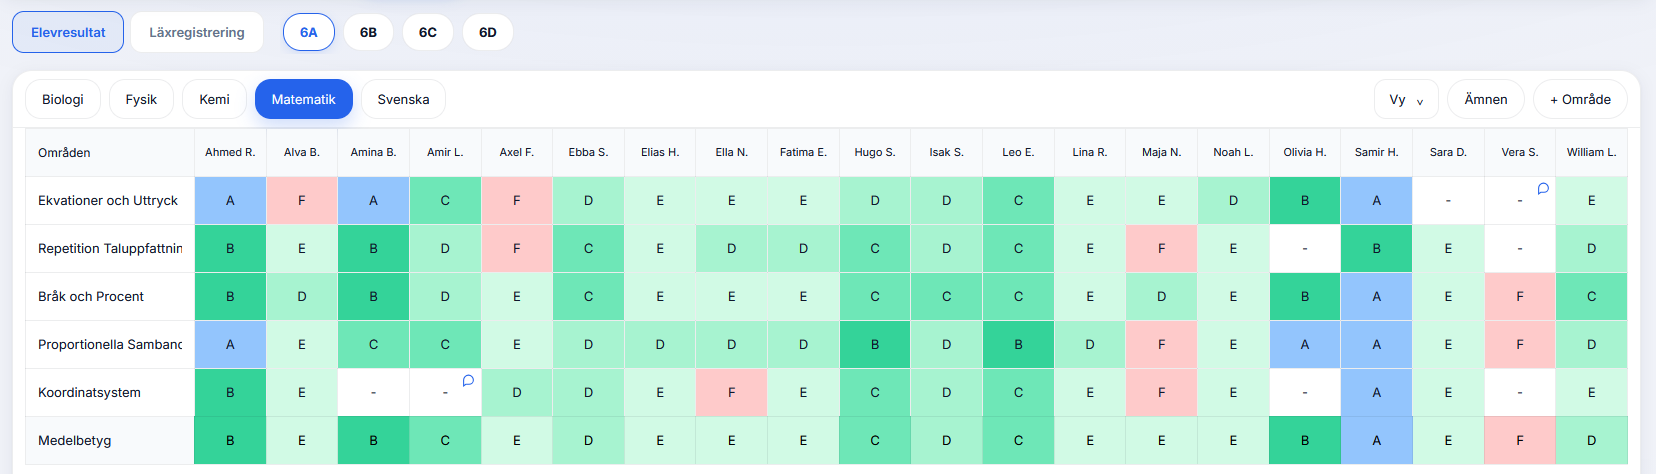Screen dimensions: 1656x474
Task: Open the Svenska subject tab
Action: (x=403, y=99)
